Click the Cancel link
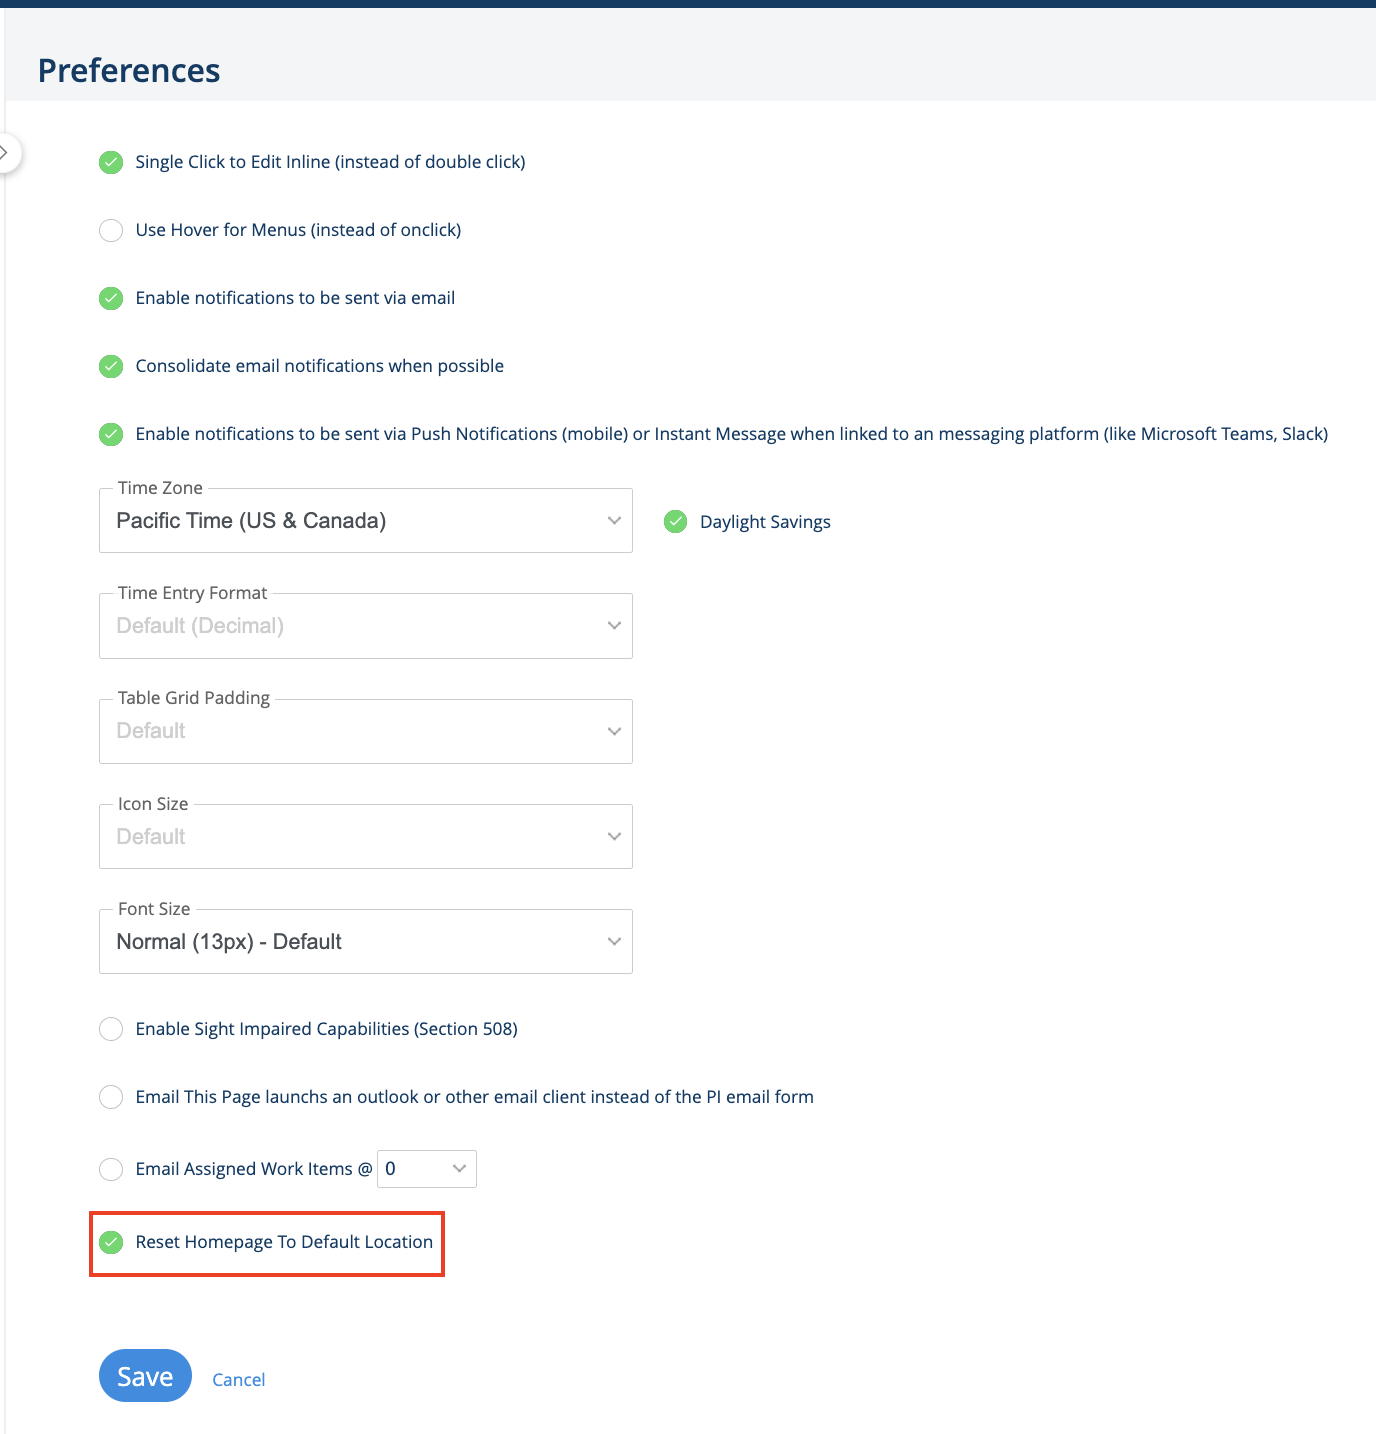The image size is (1376, 1434). 239,1380
